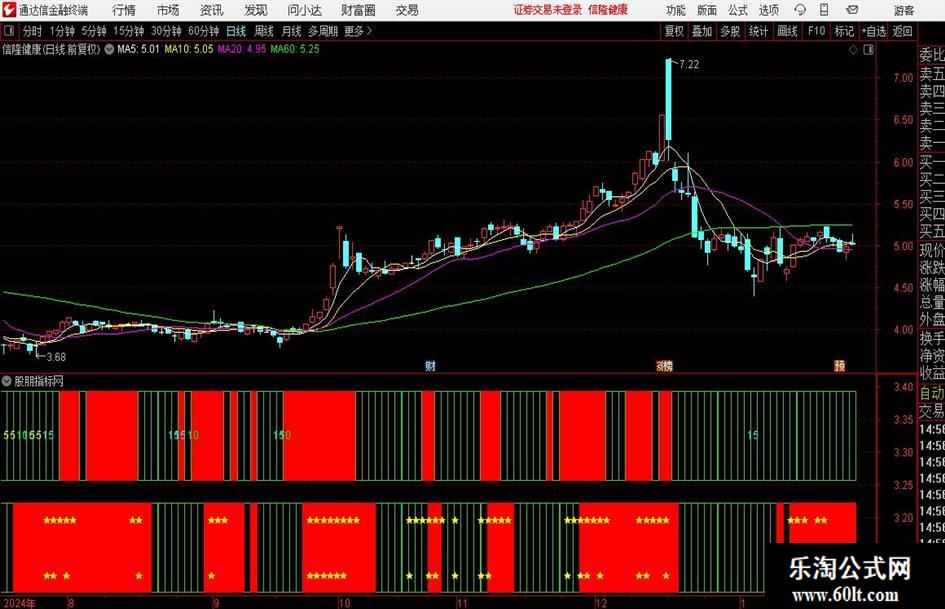Open the 版面 menu

[x=707, y=10]
